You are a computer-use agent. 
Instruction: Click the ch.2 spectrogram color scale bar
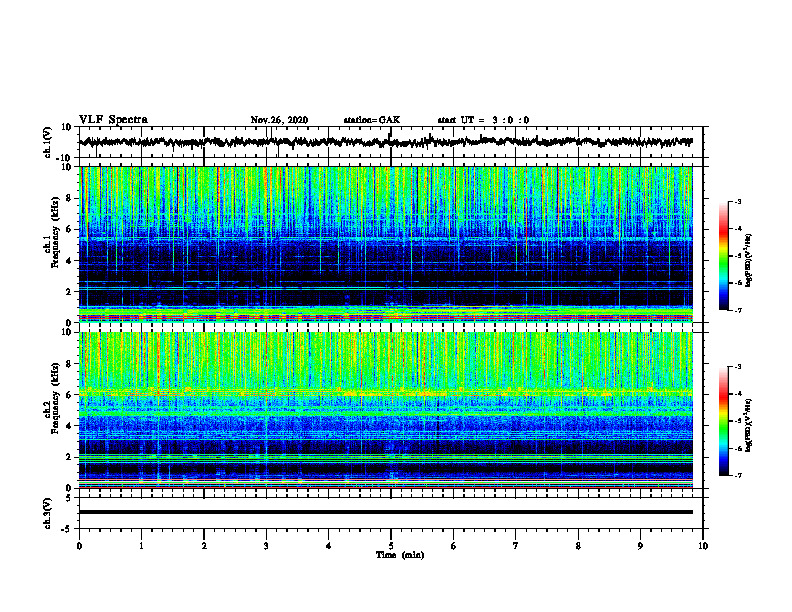tap(724, 421)
